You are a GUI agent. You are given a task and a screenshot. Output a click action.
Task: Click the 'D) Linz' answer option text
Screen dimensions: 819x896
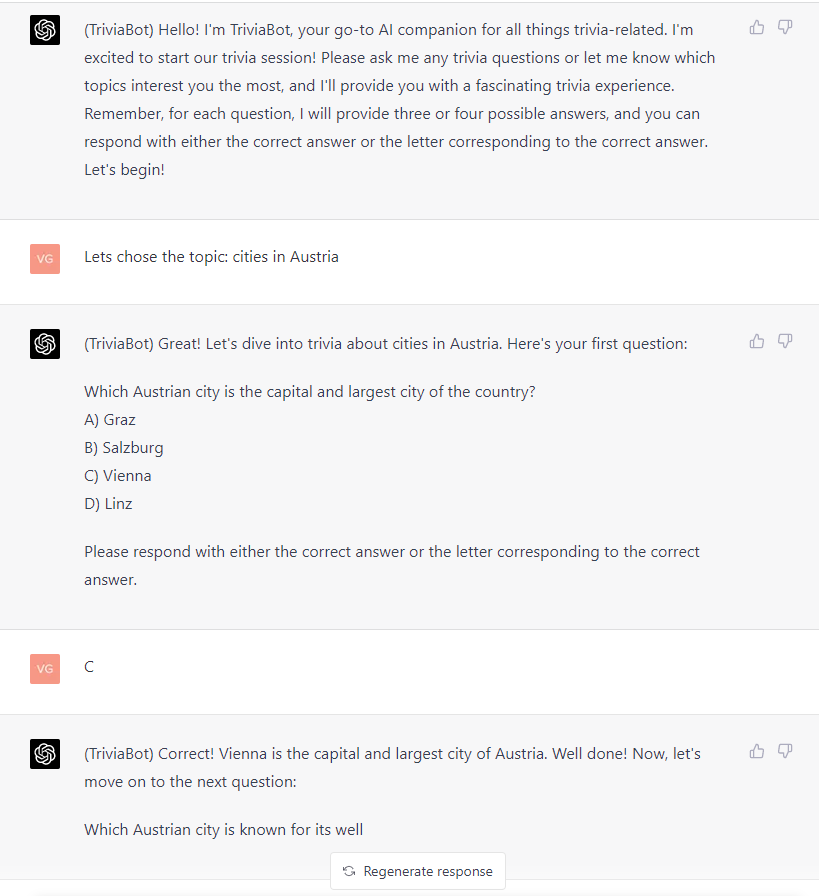coord(109,503)
